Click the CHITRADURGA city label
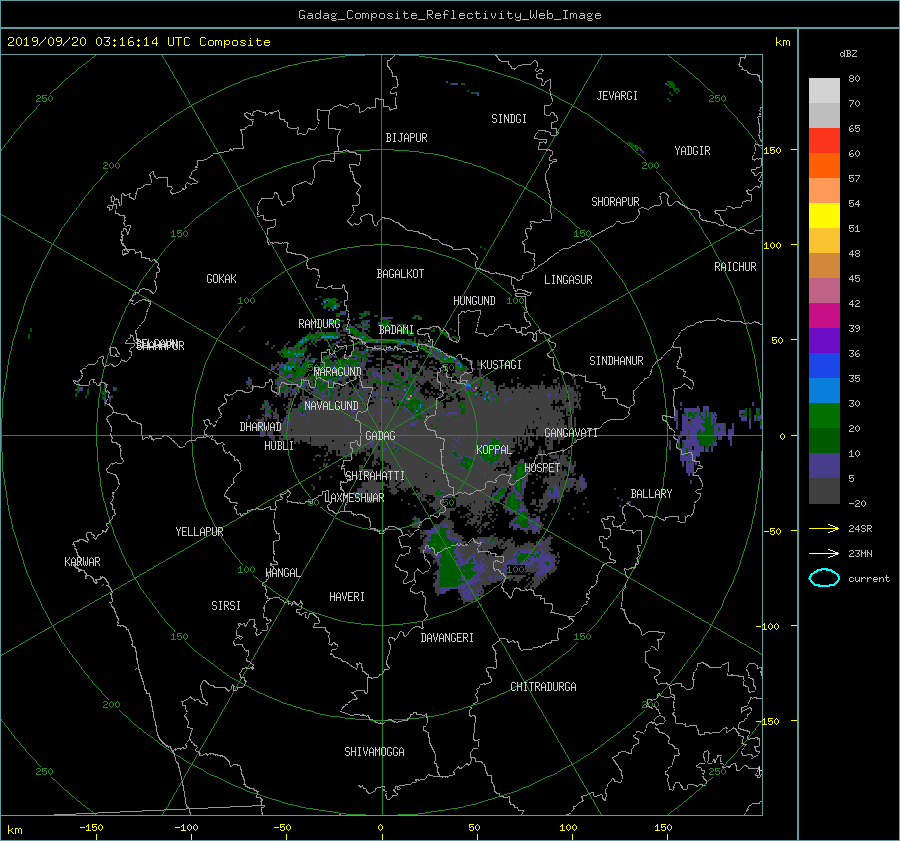 [x=543, y=687]
